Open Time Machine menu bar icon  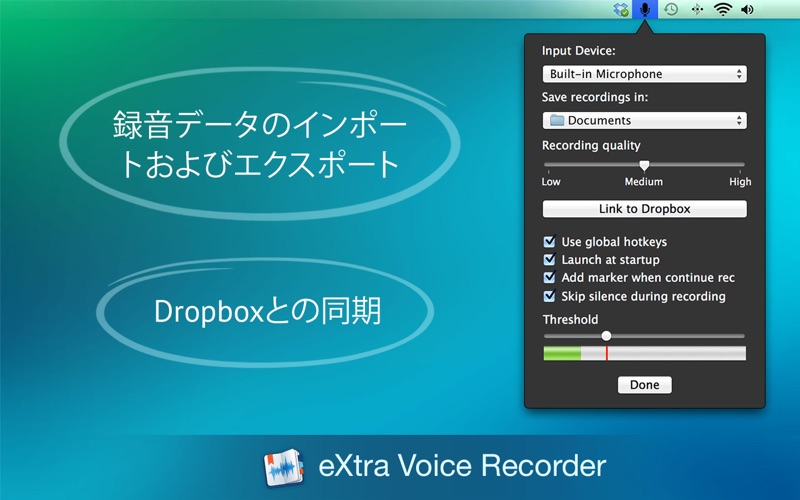[x=671, y=9]
